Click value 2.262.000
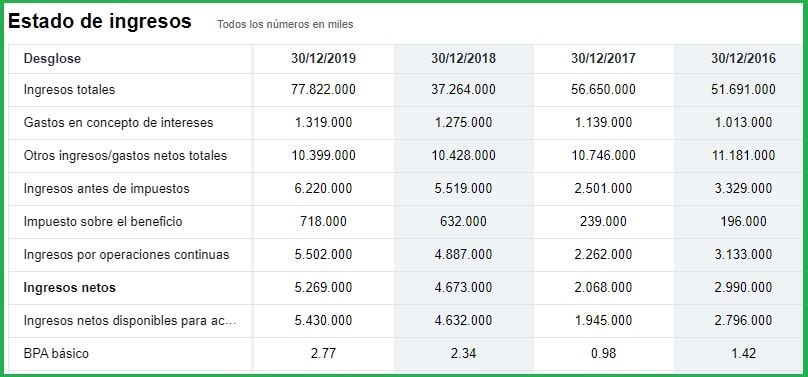This screenshot has height=377, width=808. (603, 254)
